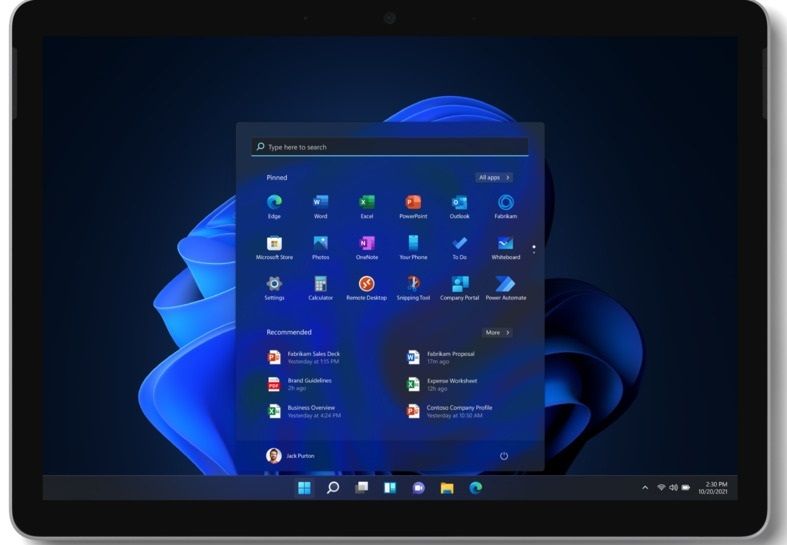Go to the next pinned apps page dots
Screen dimensions: 787x545
[x=534, y=249]
